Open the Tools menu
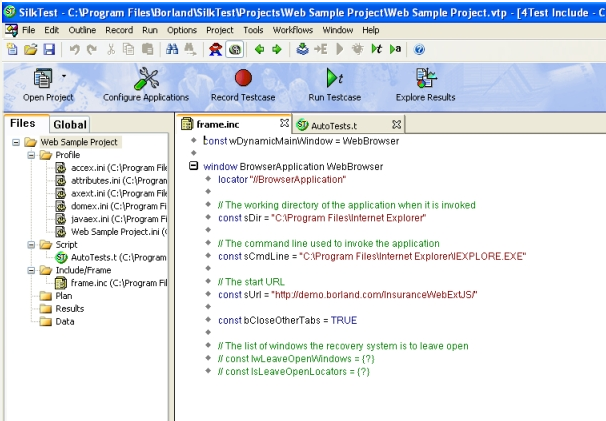606x421 pixels. pyautogui.click(x=253, y=30)
